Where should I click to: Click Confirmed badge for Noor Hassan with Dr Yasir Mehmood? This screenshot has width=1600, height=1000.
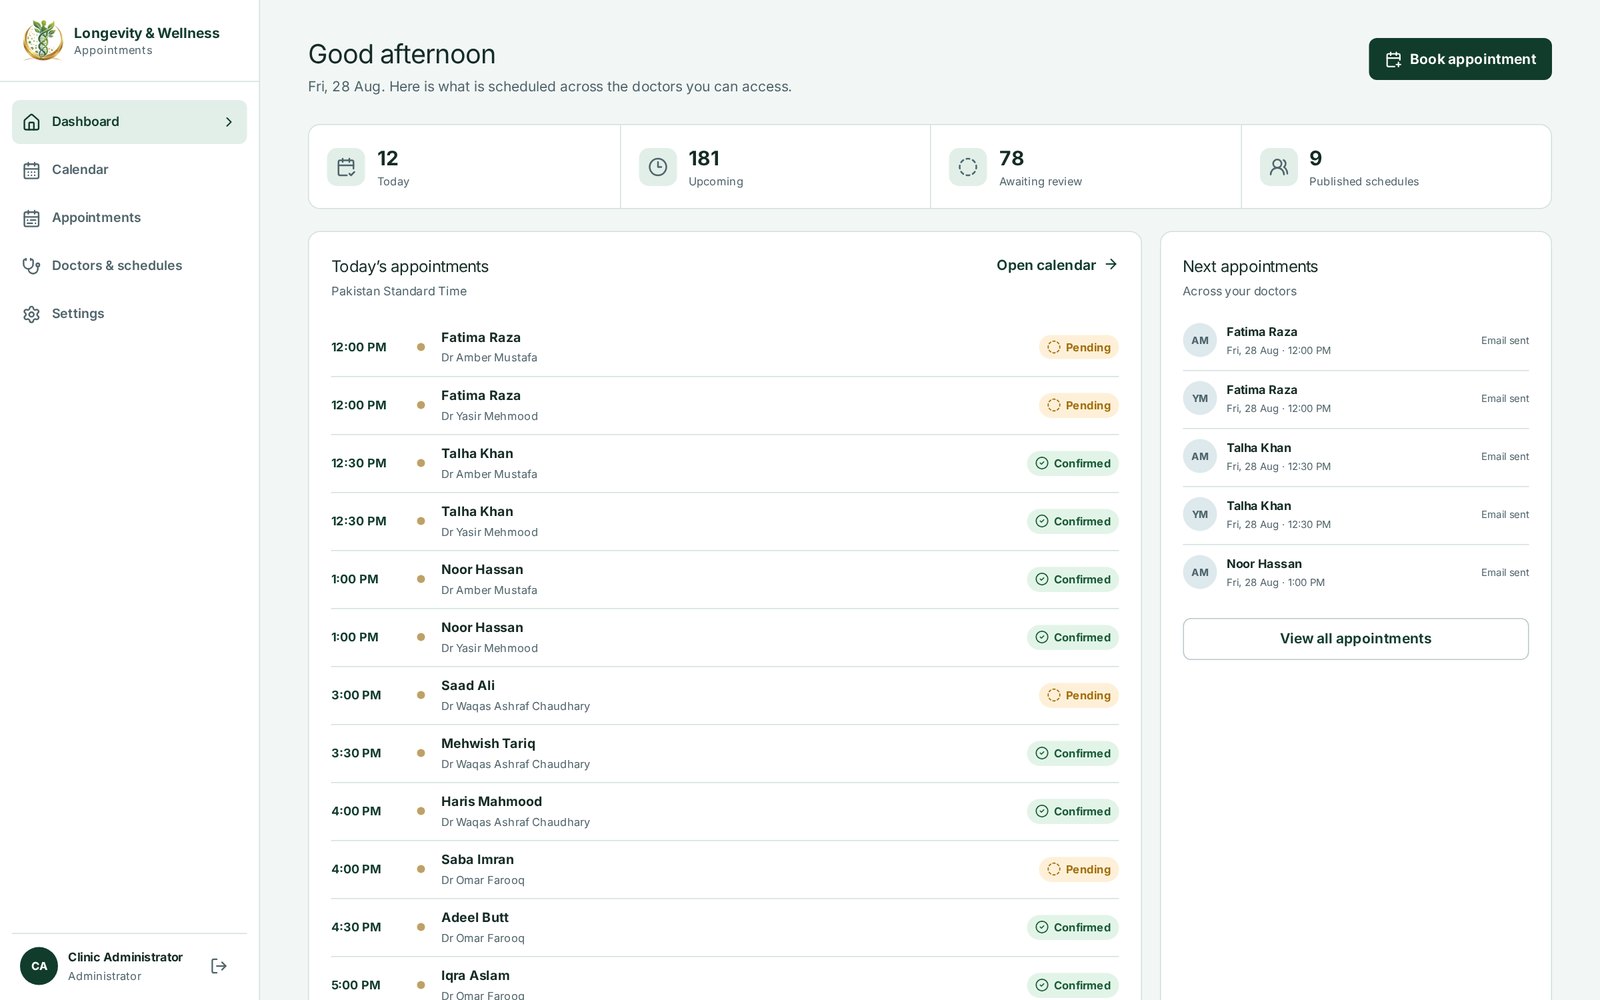click(x=1073, y=637)
